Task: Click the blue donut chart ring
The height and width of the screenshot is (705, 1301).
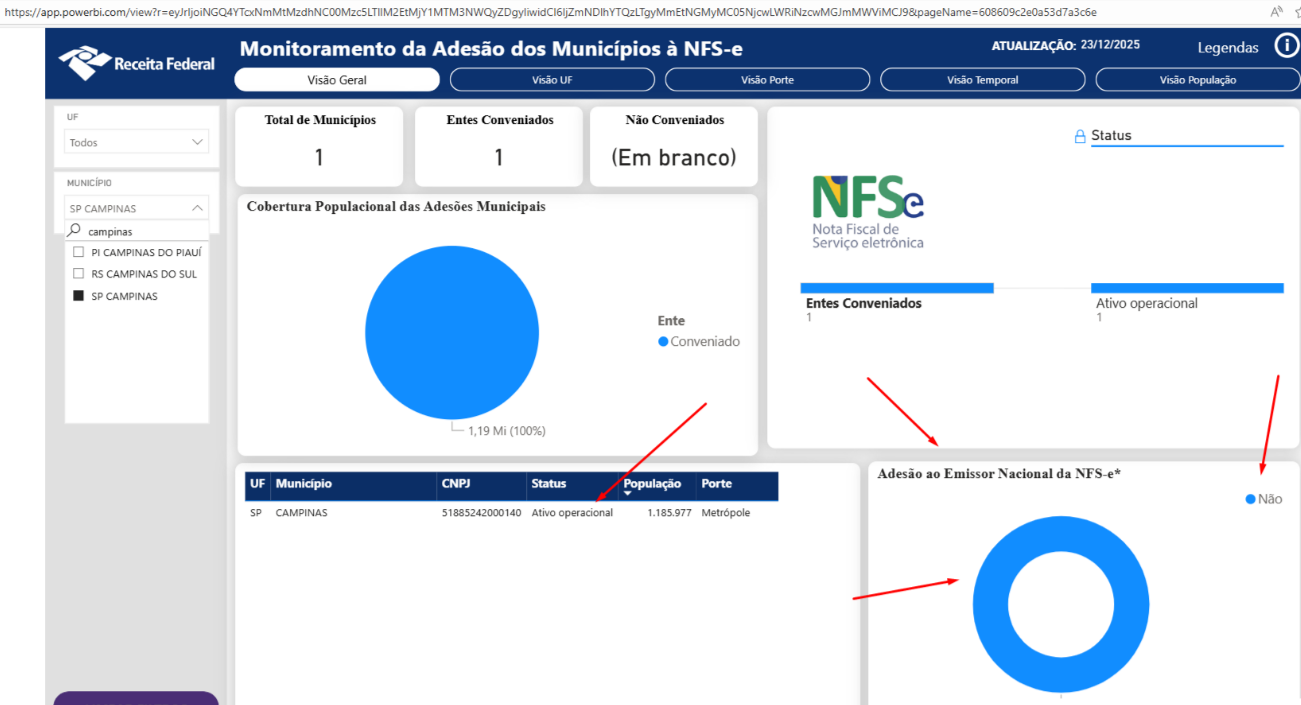Action: [990, 604]
